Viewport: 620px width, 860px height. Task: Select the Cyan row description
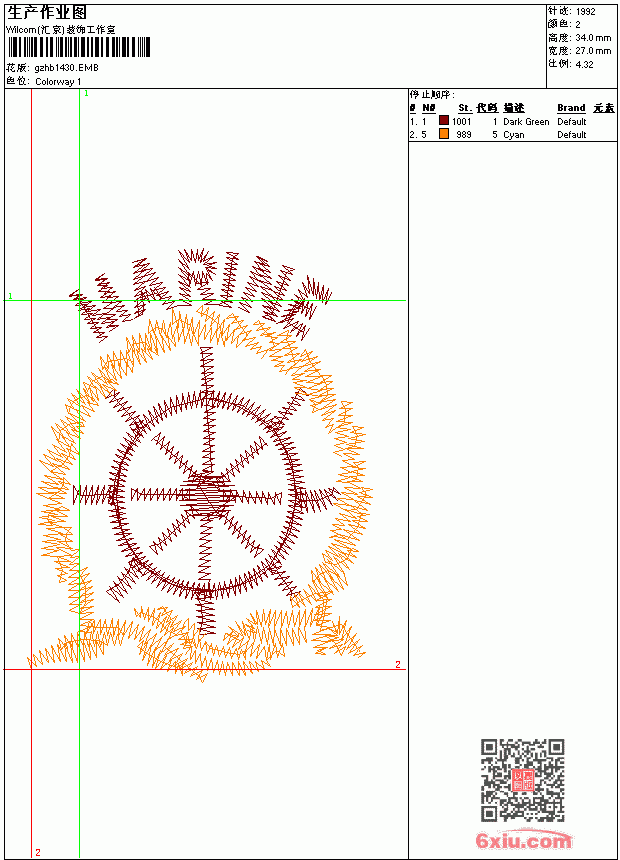pos(514,135)
